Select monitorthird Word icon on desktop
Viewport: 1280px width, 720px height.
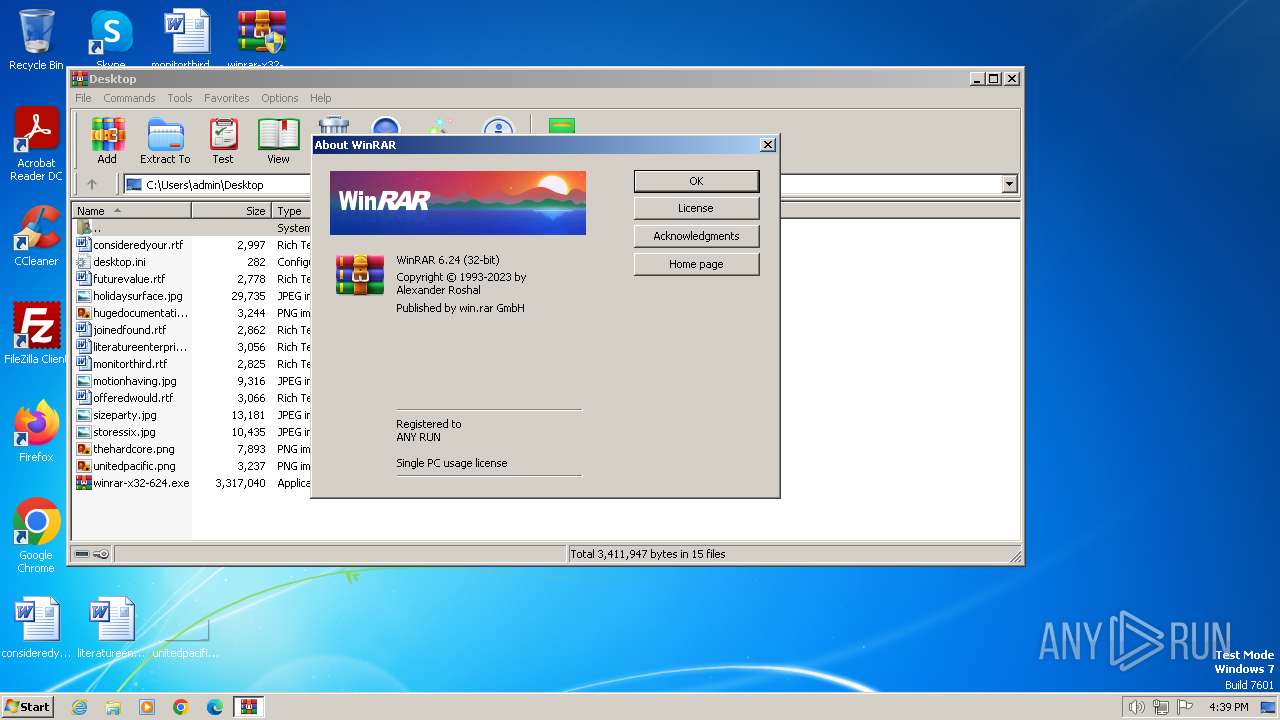click(187, 40)
